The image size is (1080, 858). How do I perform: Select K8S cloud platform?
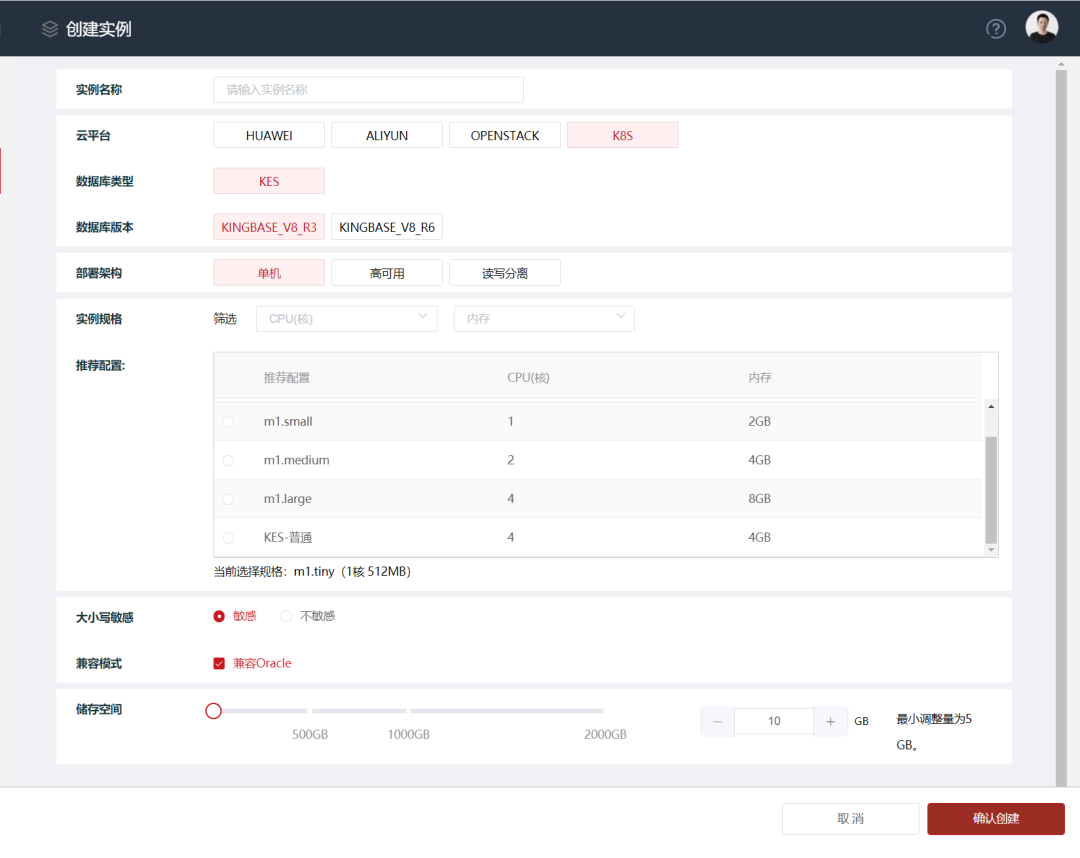coord(623,136)
